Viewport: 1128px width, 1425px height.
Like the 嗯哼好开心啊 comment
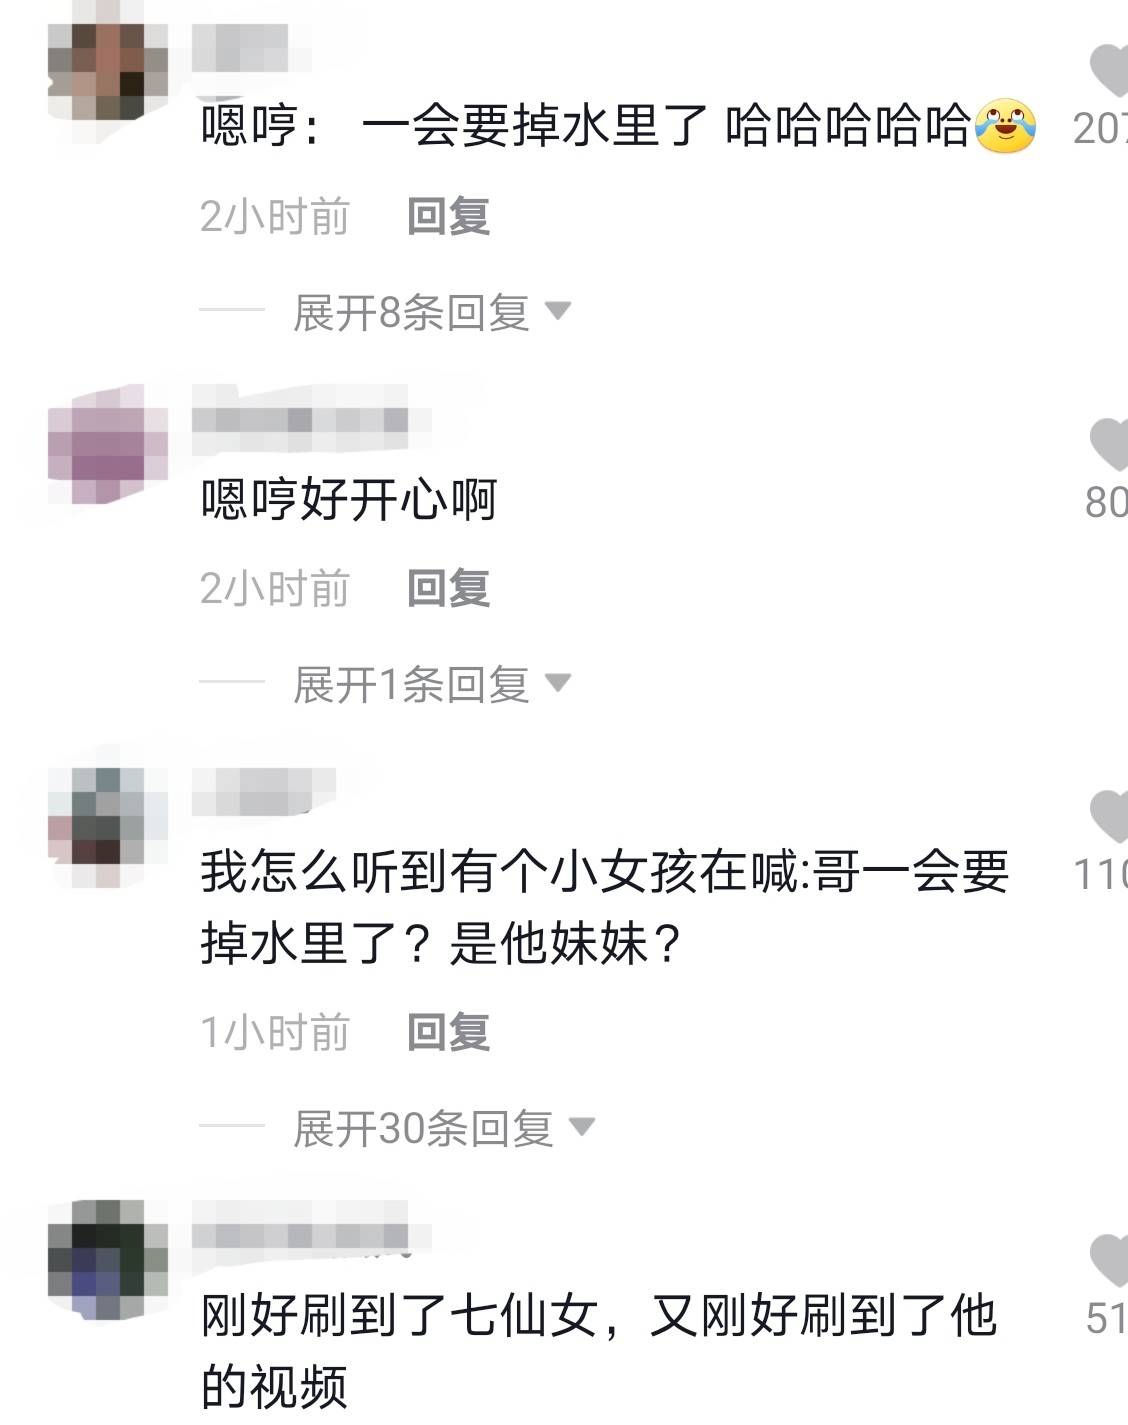click(1108, 445)
